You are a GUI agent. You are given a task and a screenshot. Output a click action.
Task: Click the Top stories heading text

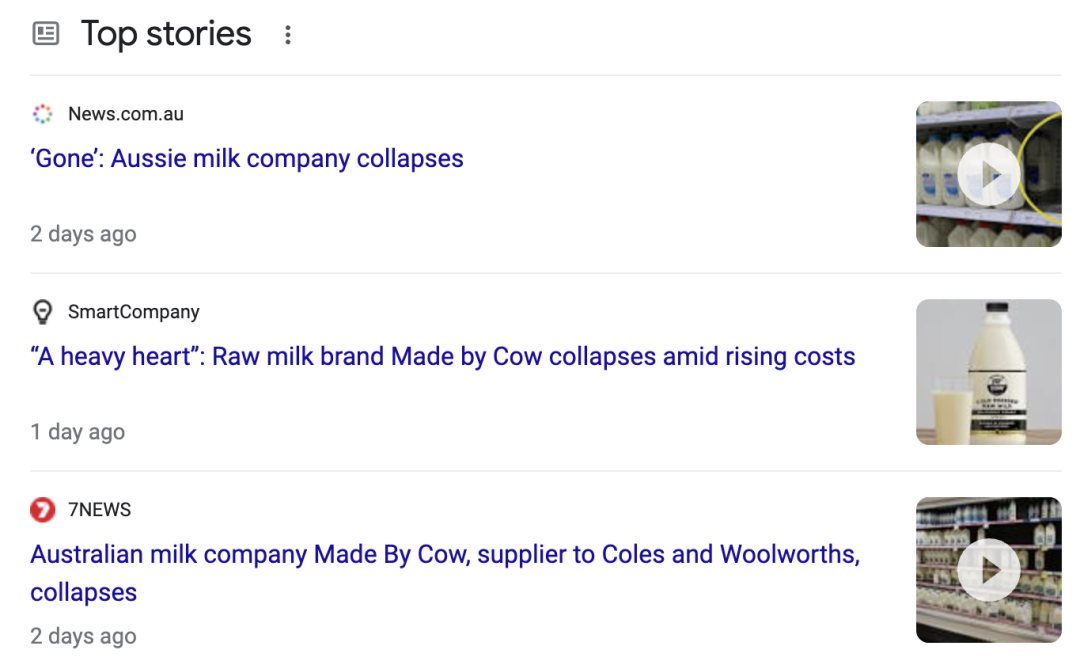(x=166, y=34)
